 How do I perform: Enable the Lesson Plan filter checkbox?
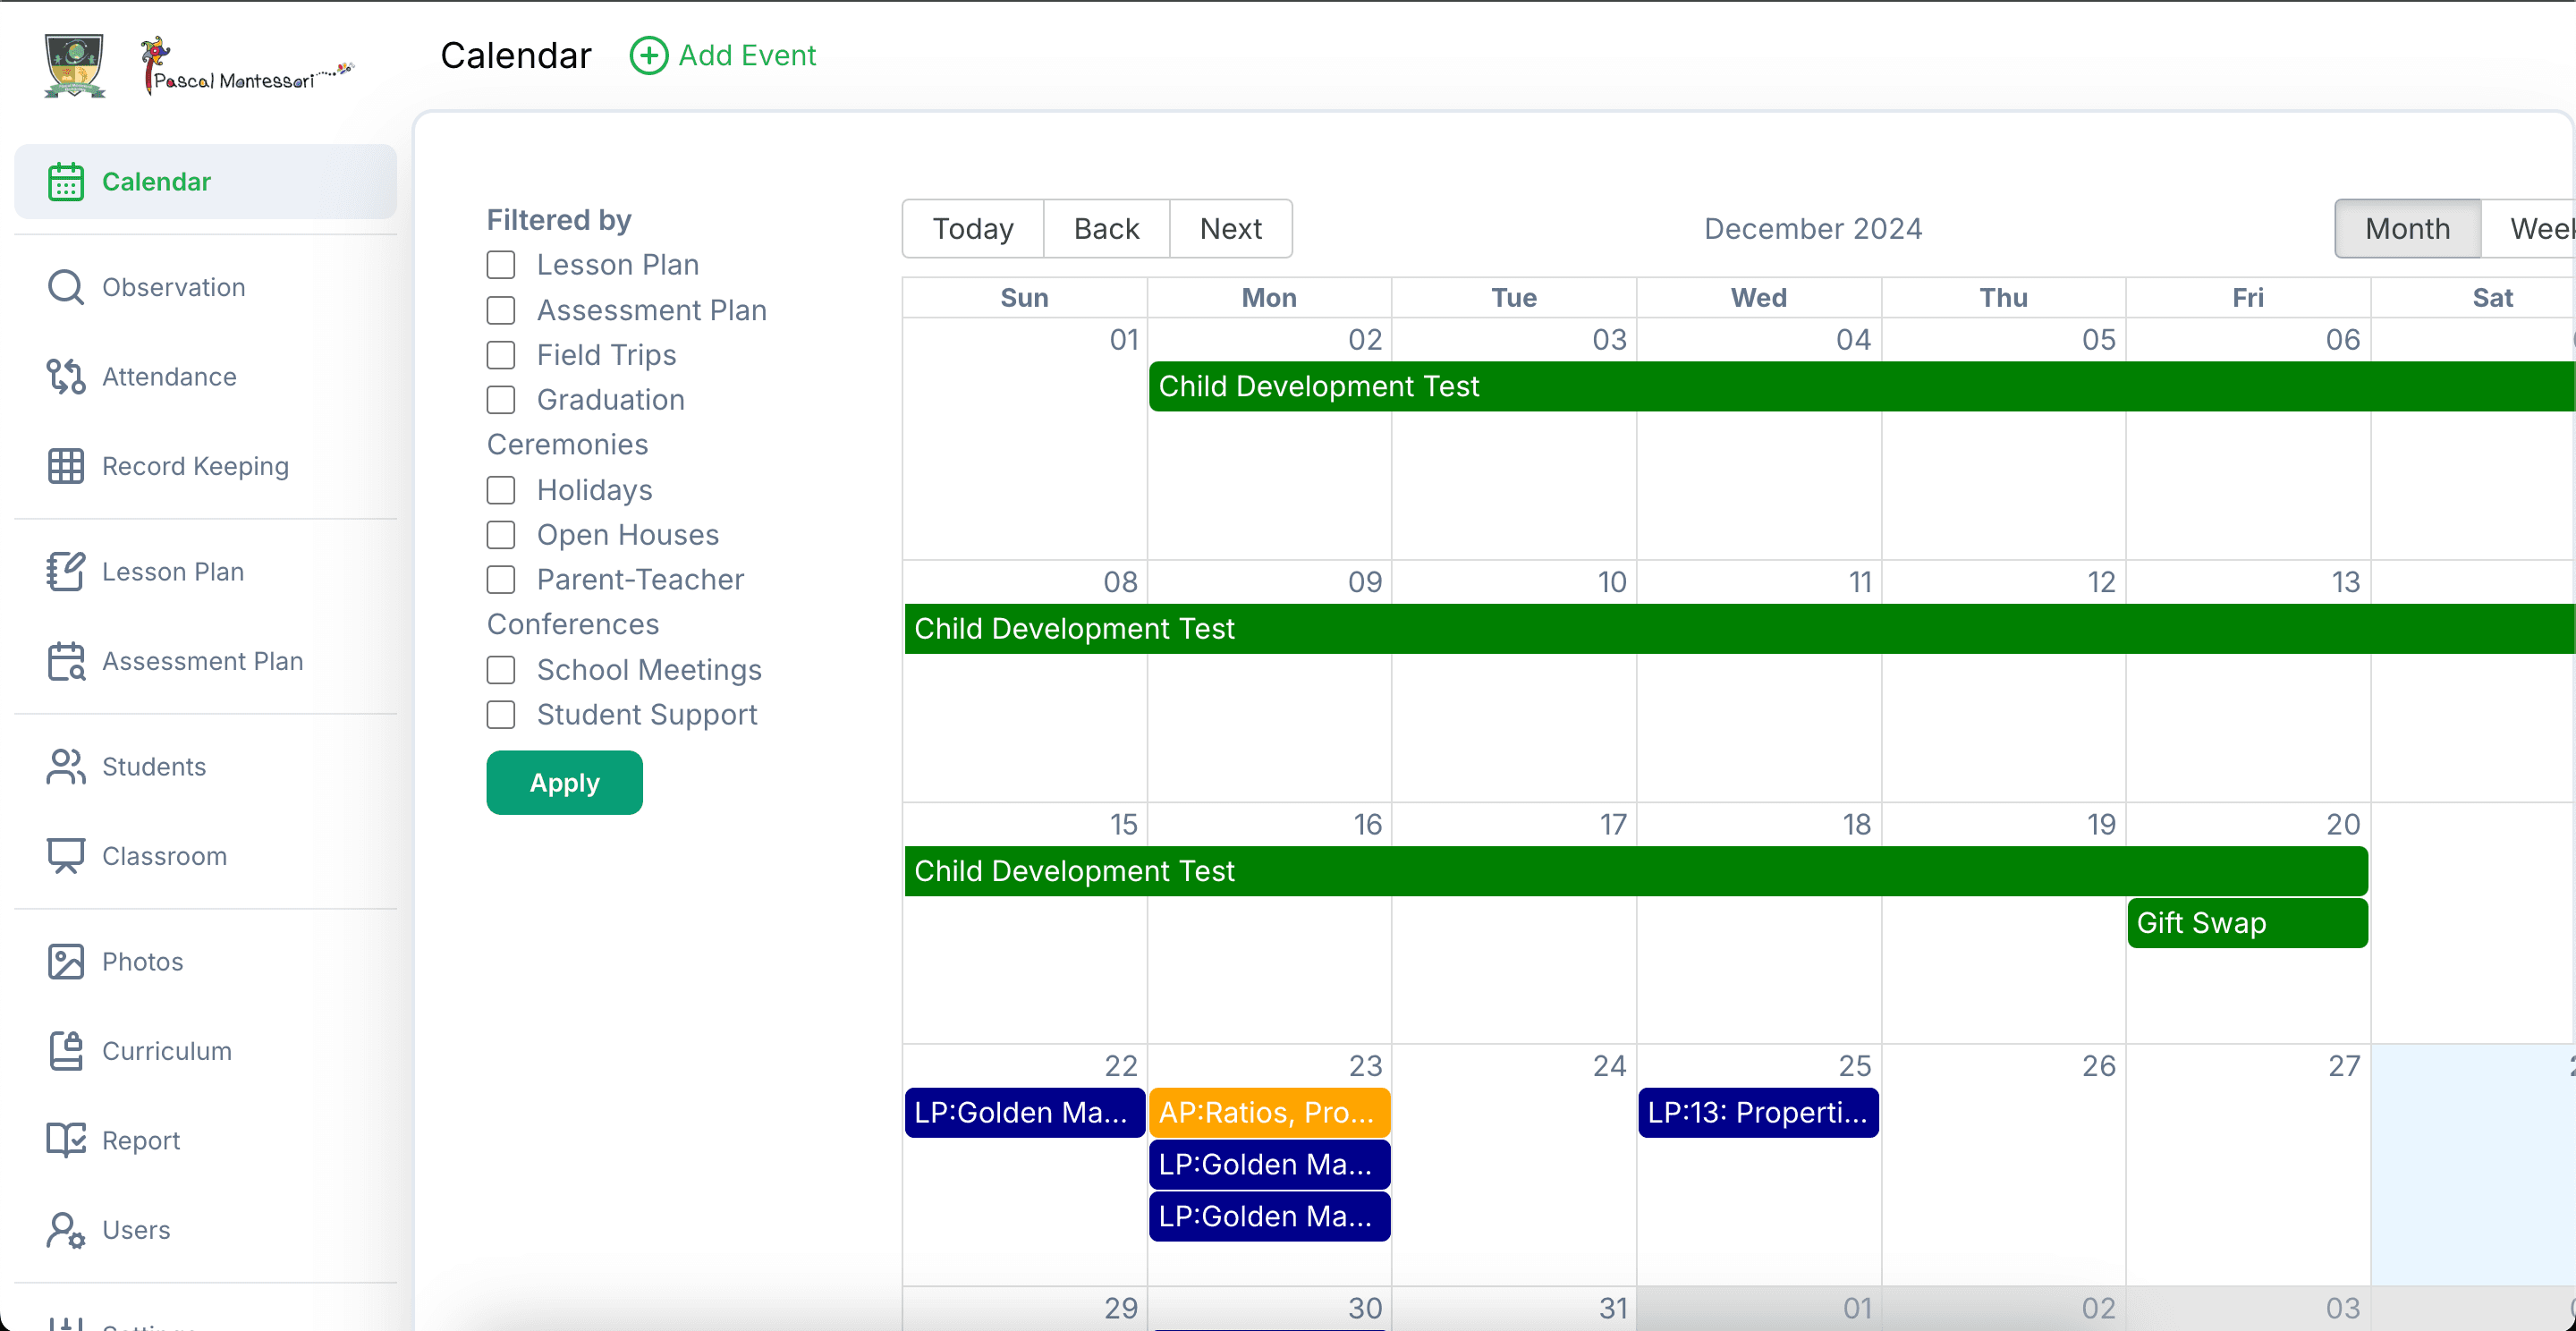[501, 265]
